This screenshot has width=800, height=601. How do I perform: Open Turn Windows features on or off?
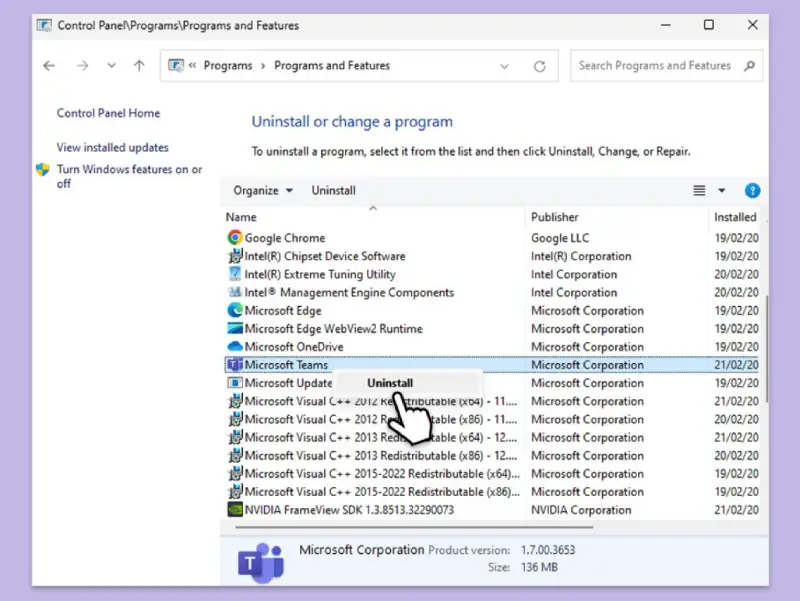[x=130, y=177]
